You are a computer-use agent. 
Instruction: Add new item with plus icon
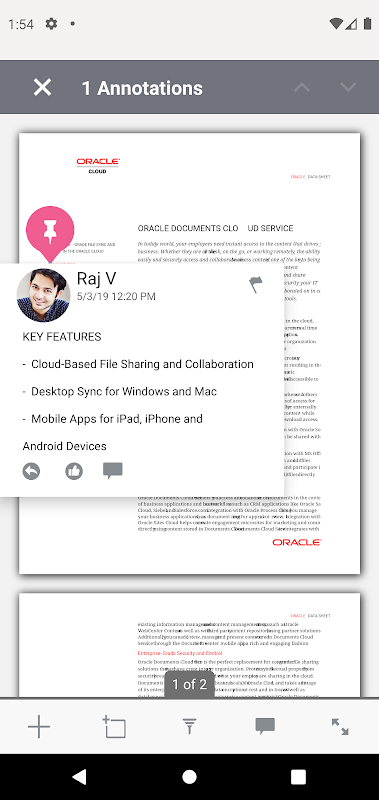click(39, 727)
